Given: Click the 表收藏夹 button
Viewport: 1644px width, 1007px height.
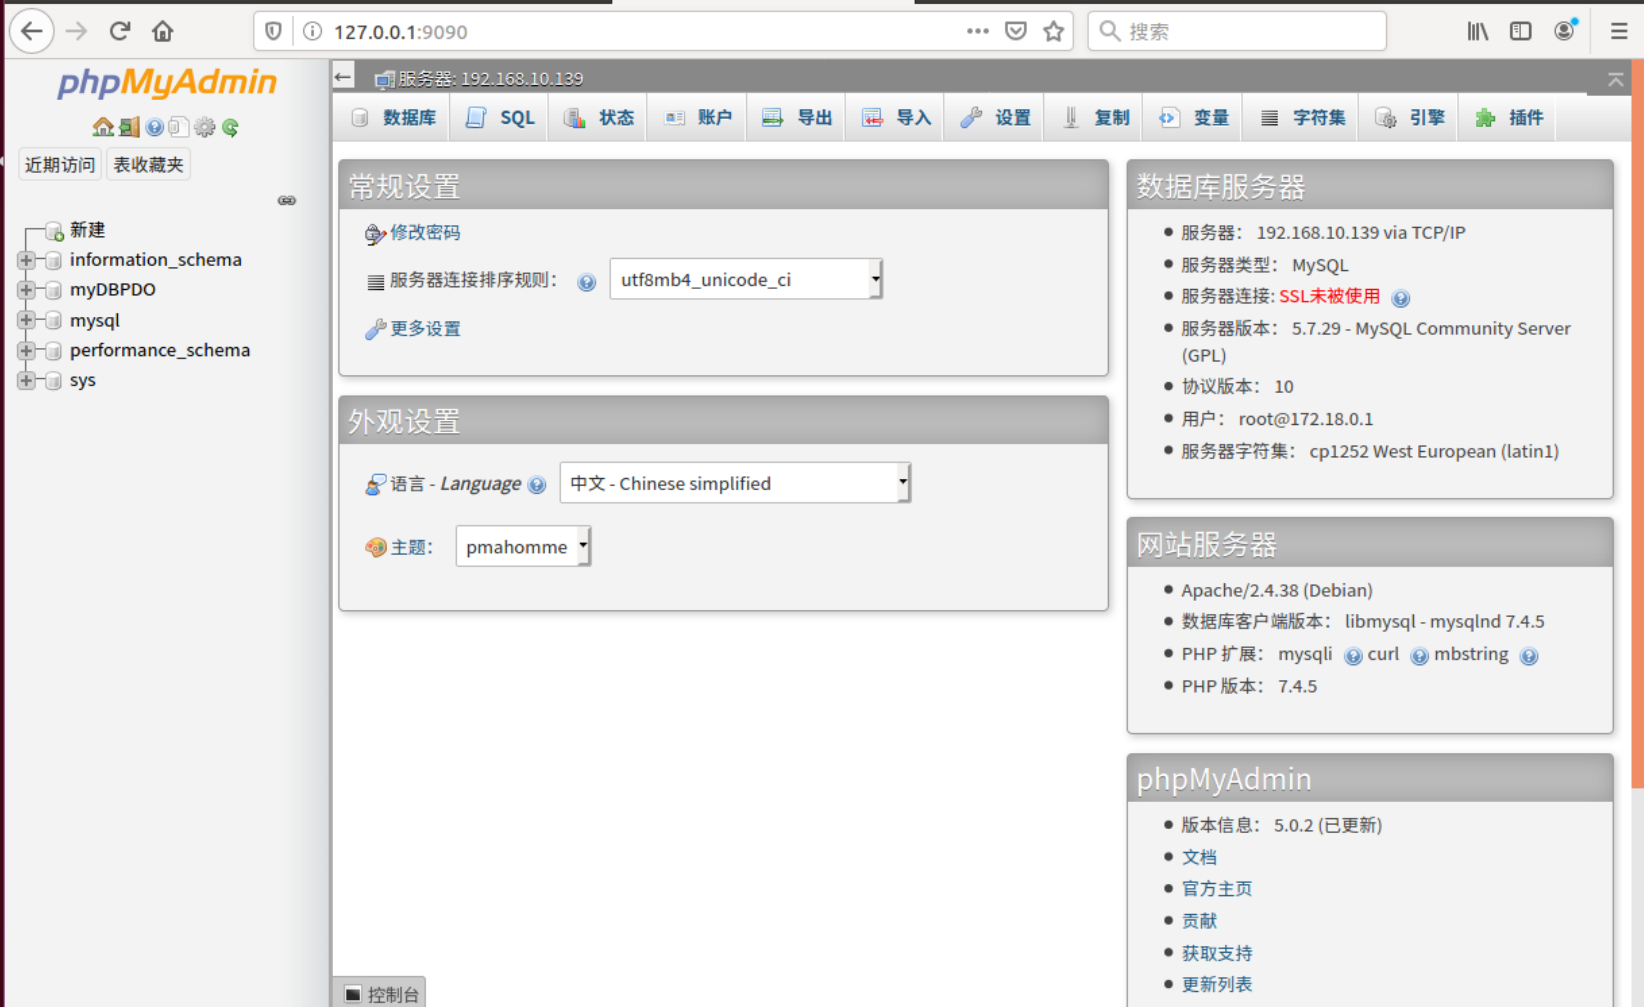Looking at the screenshot, I should click(x=148, y=165).
